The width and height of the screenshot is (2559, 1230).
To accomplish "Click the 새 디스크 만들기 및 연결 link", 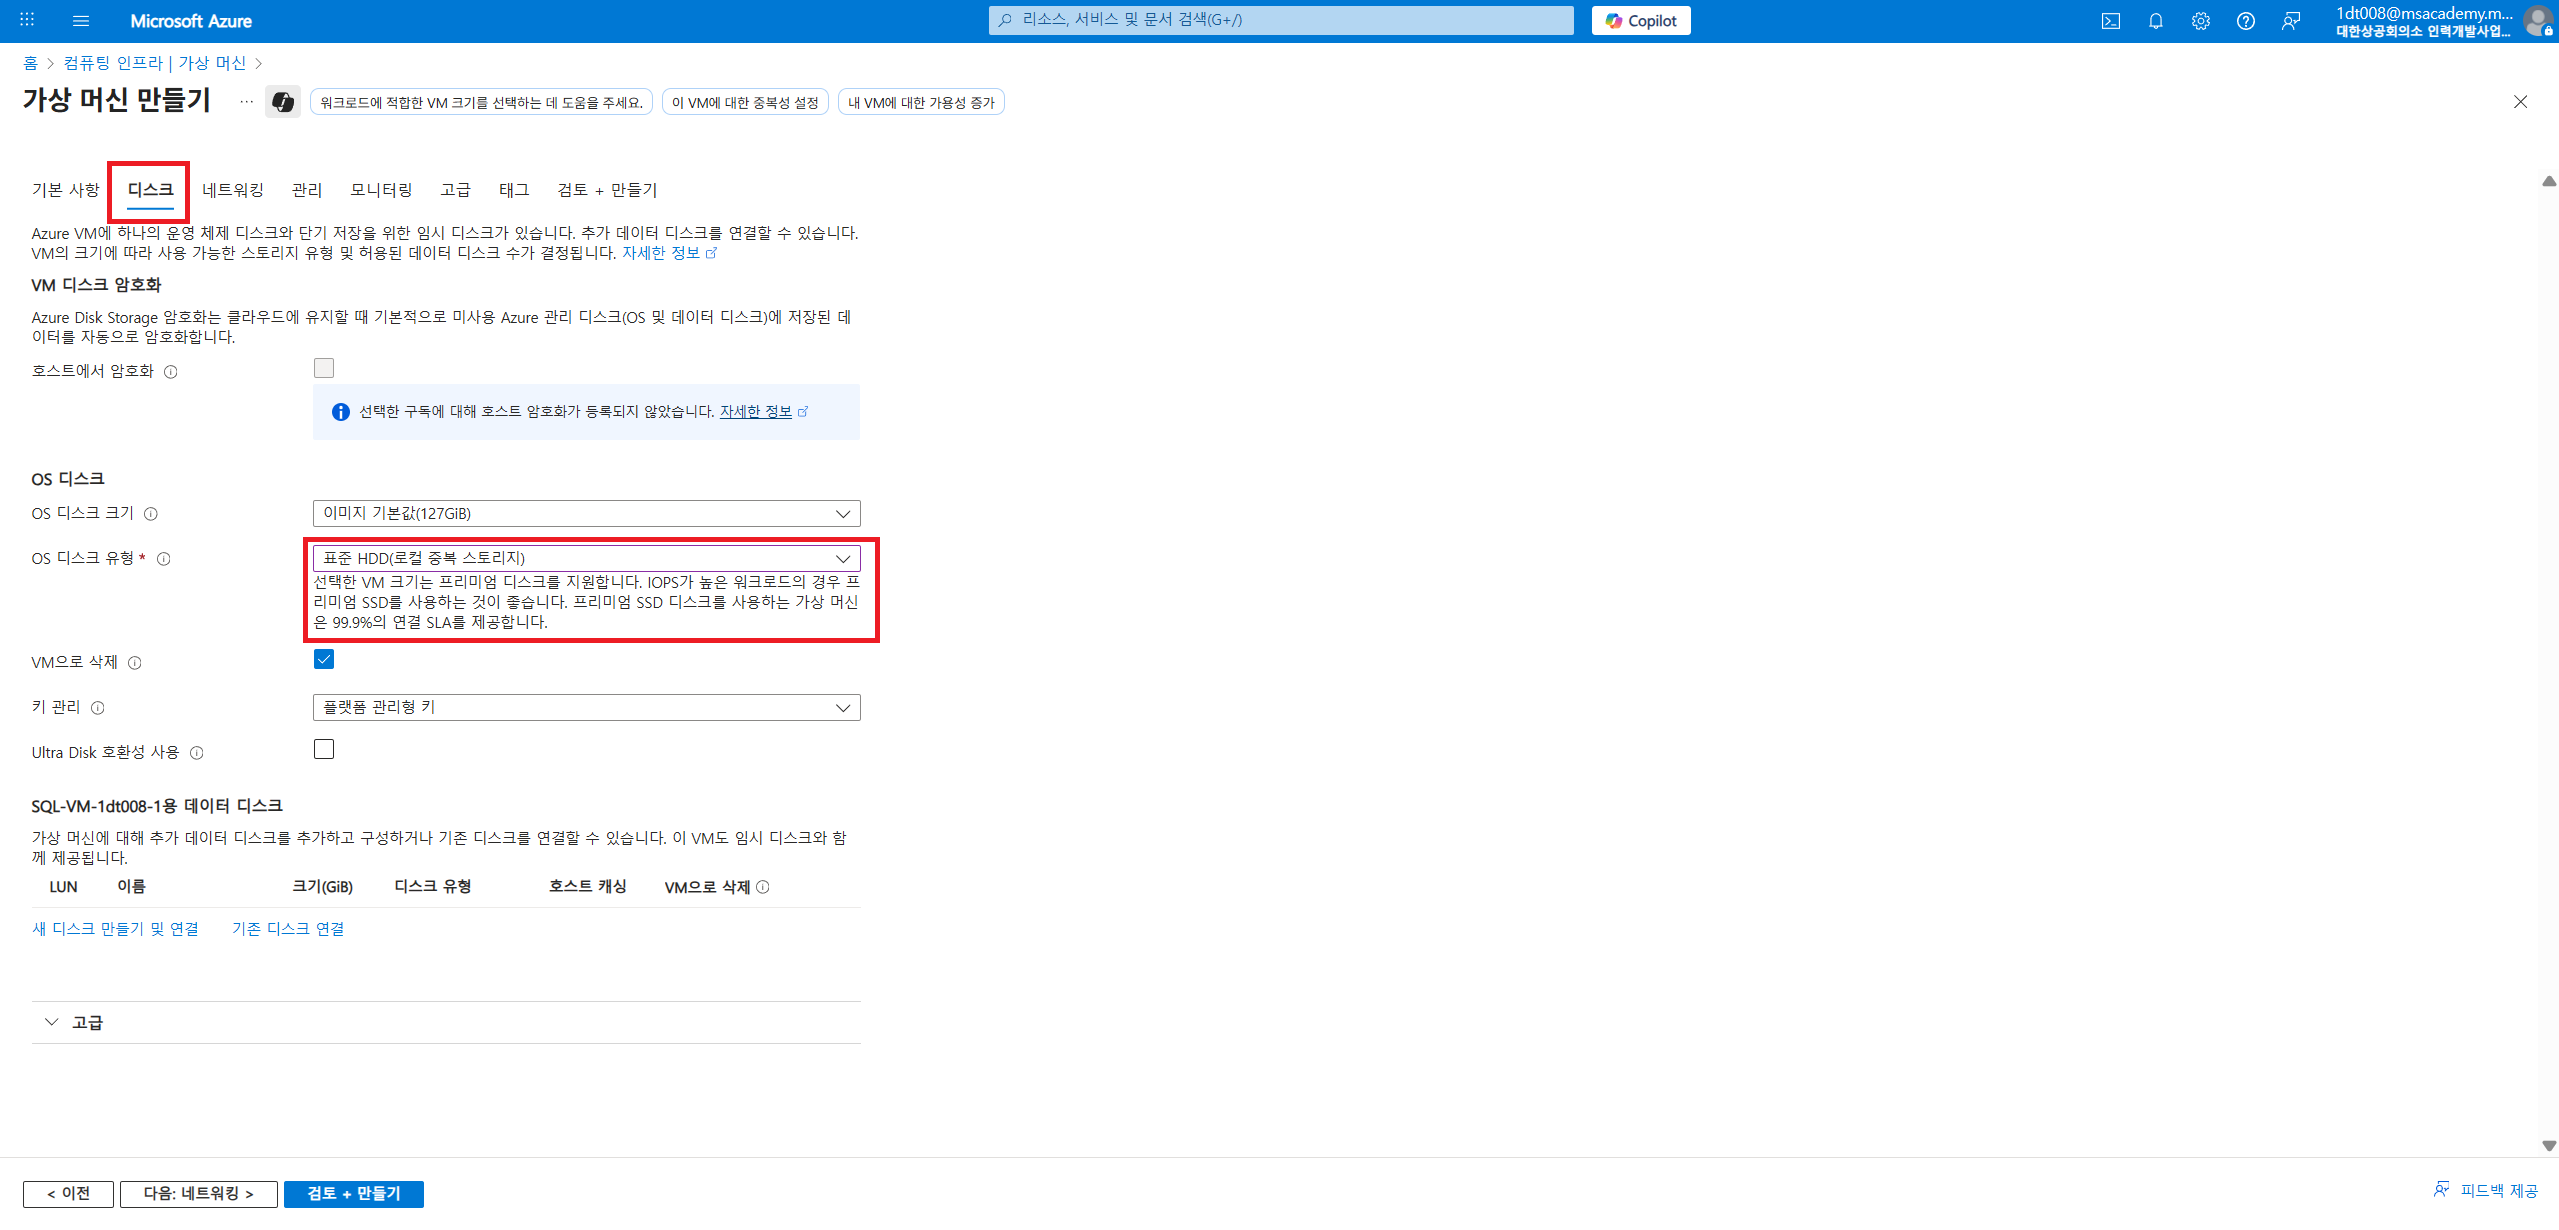I will [115, 929].
